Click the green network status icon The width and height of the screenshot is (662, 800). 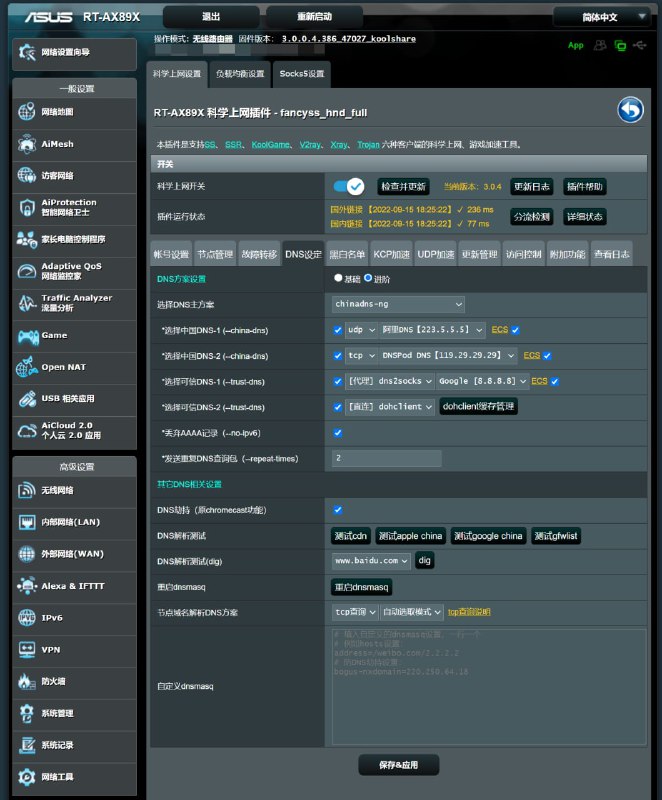pyautogui.click(x=620, y=45)
